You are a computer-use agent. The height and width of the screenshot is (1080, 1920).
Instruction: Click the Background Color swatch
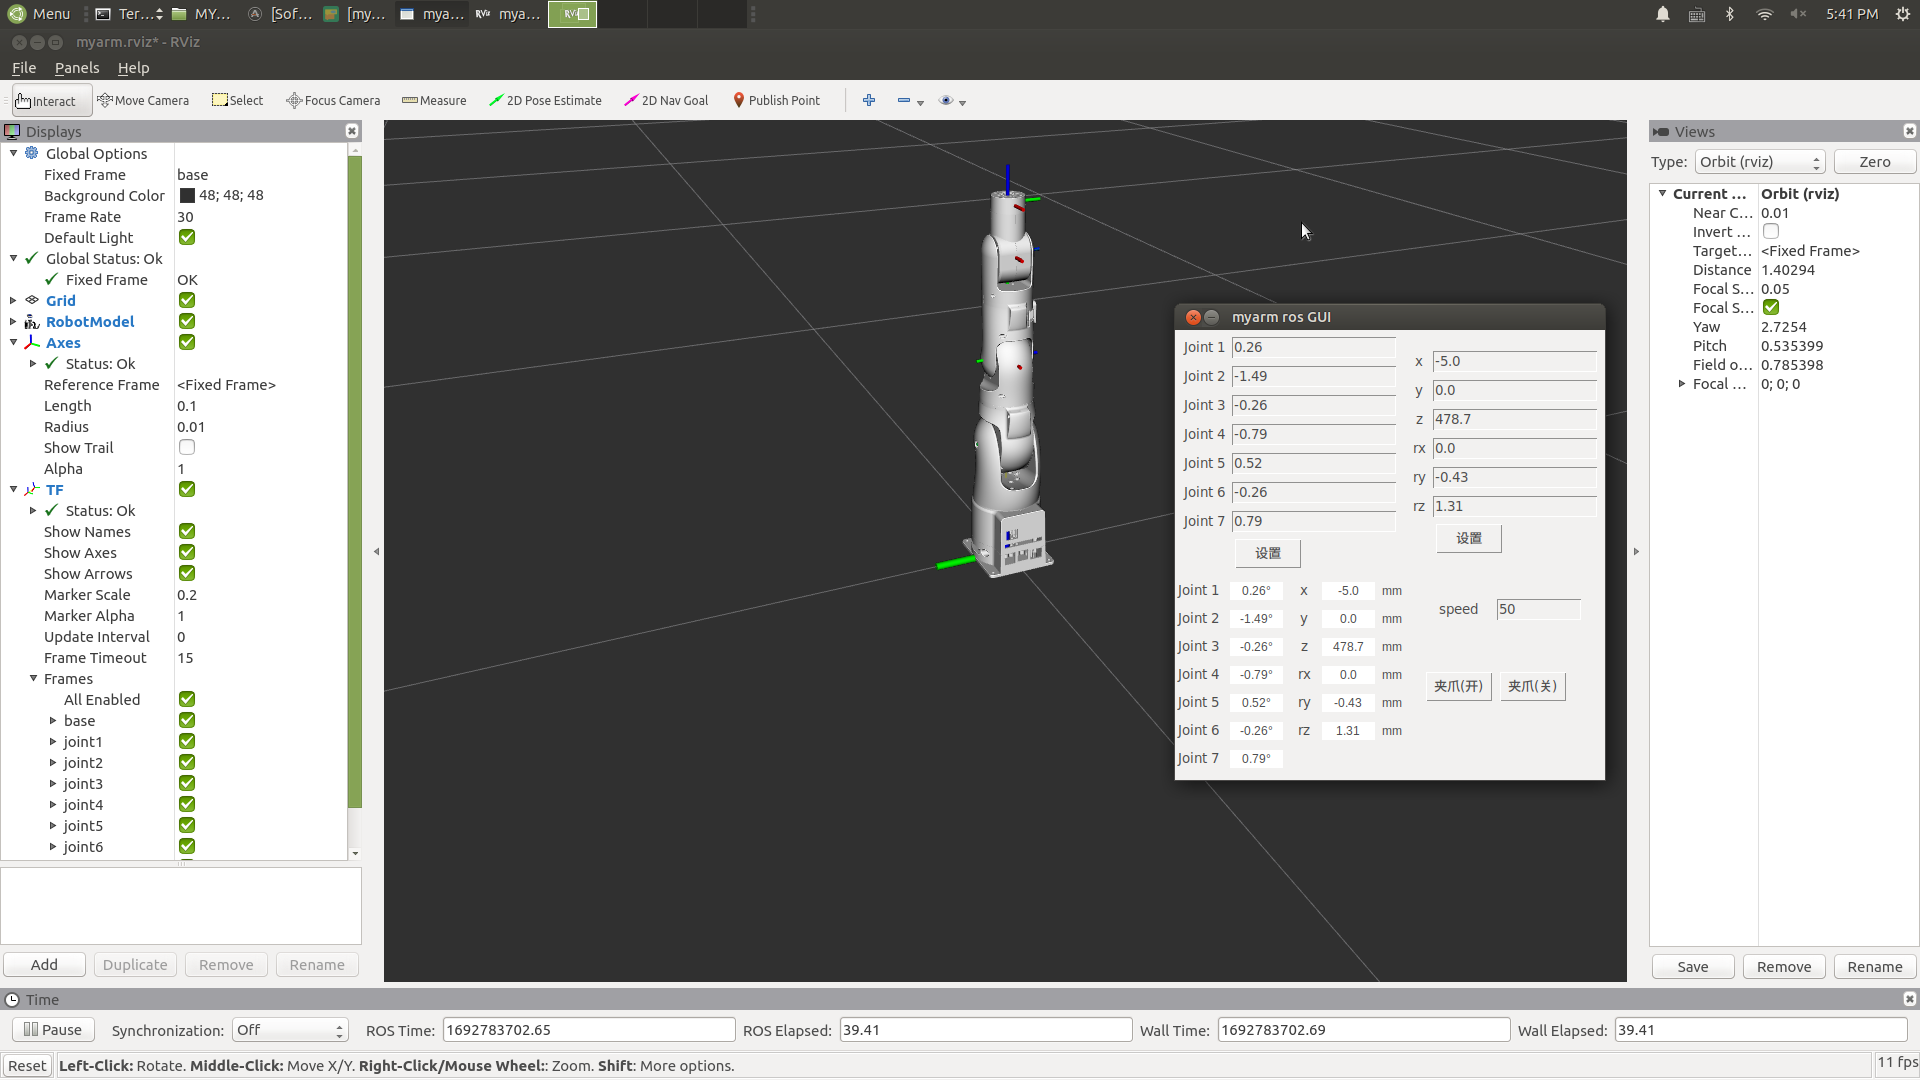[x=187, y=195]
